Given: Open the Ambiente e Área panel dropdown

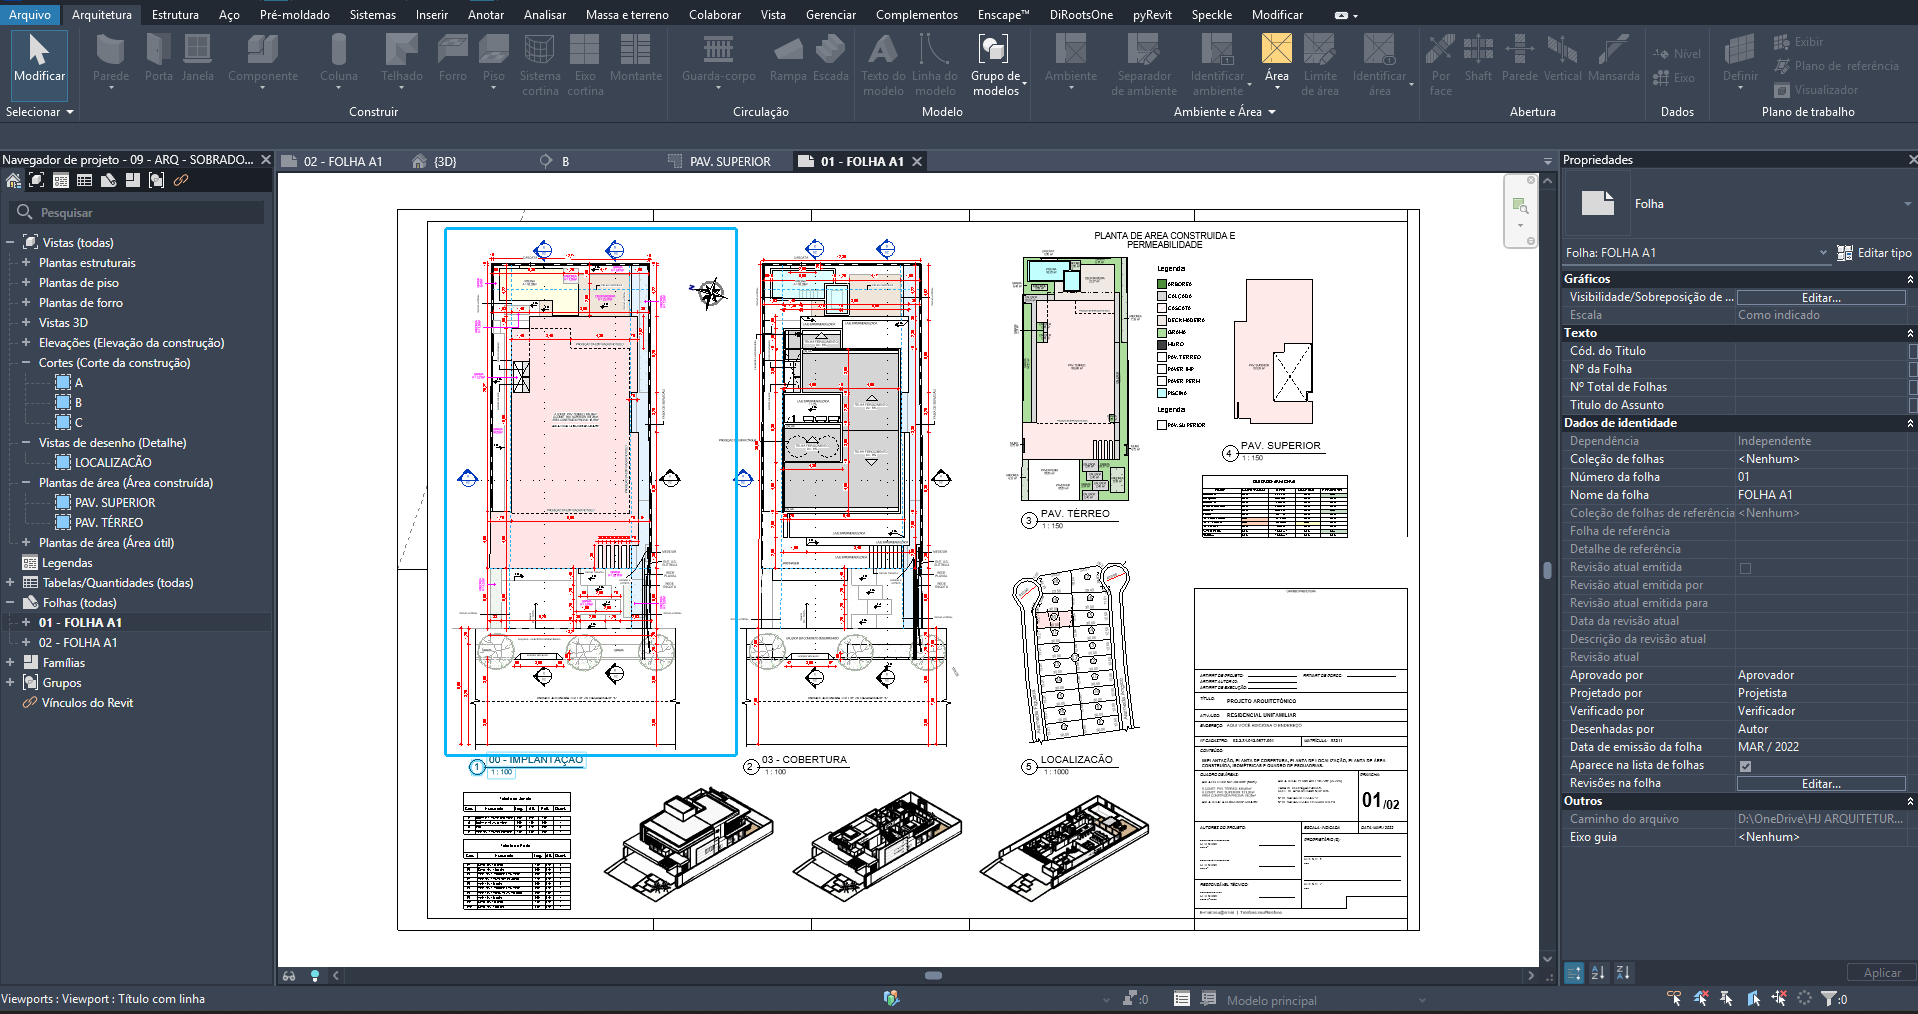Looking at the screenshot, I should pos(1224,112).
